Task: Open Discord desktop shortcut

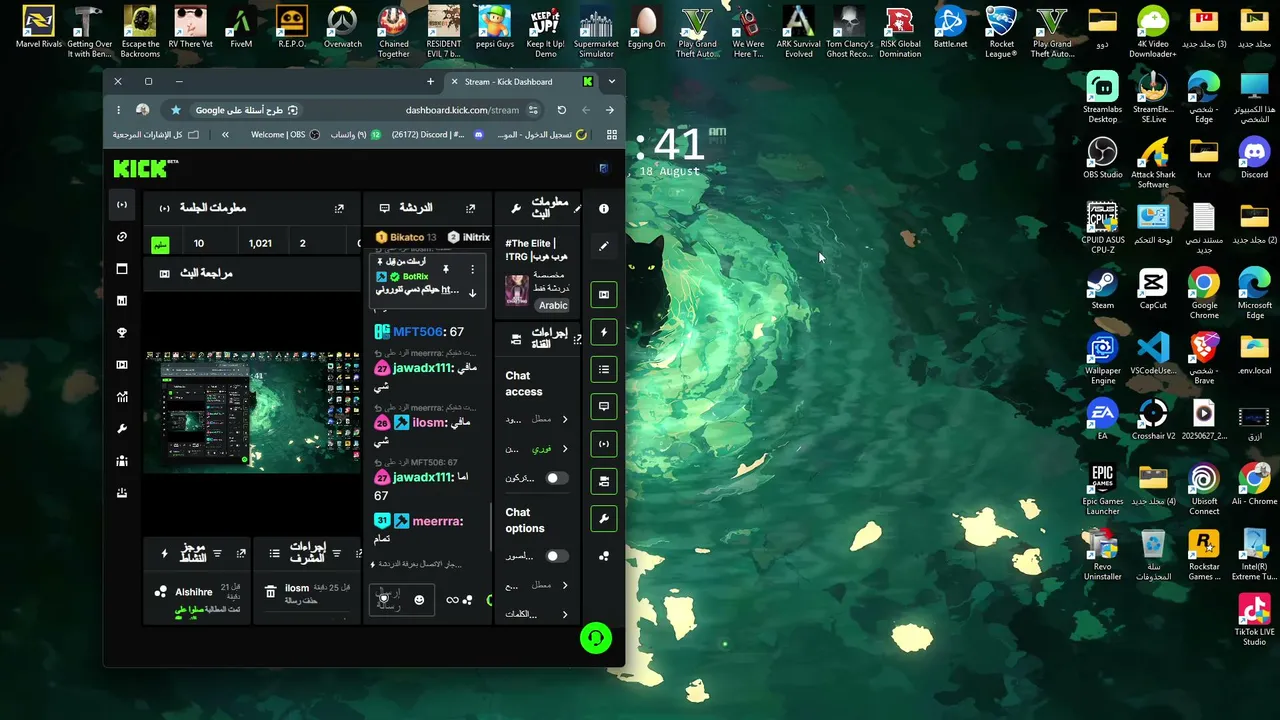Action: click(1254, 158)
